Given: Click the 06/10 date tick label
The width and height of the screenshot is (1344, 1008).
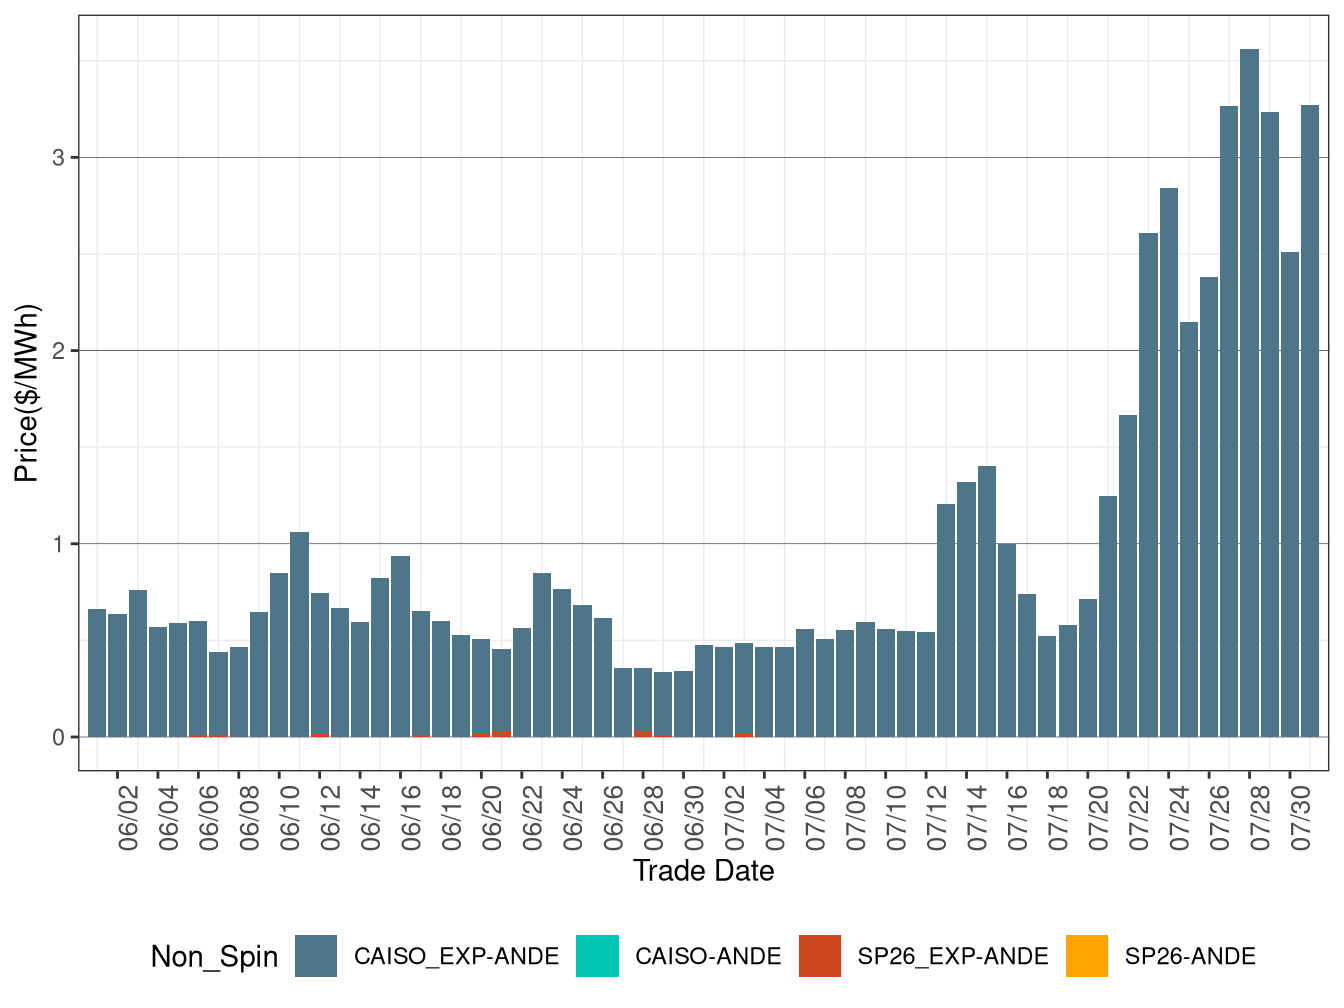Looking at the screenshot, I should 290,818.
